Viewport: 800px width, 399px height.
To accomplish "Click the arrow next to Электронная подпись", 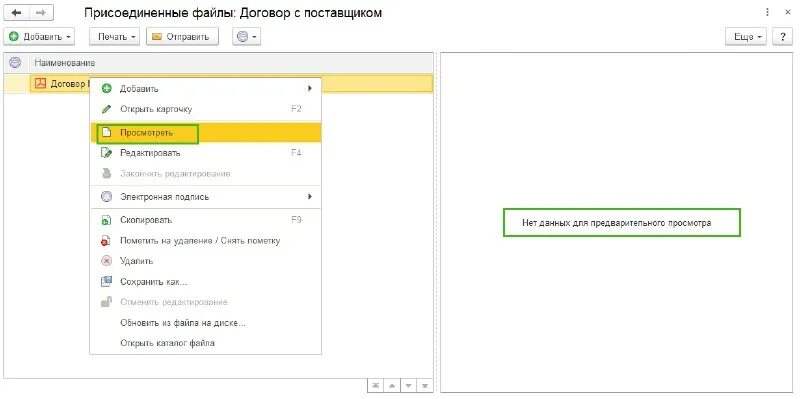I will point(310,196).
